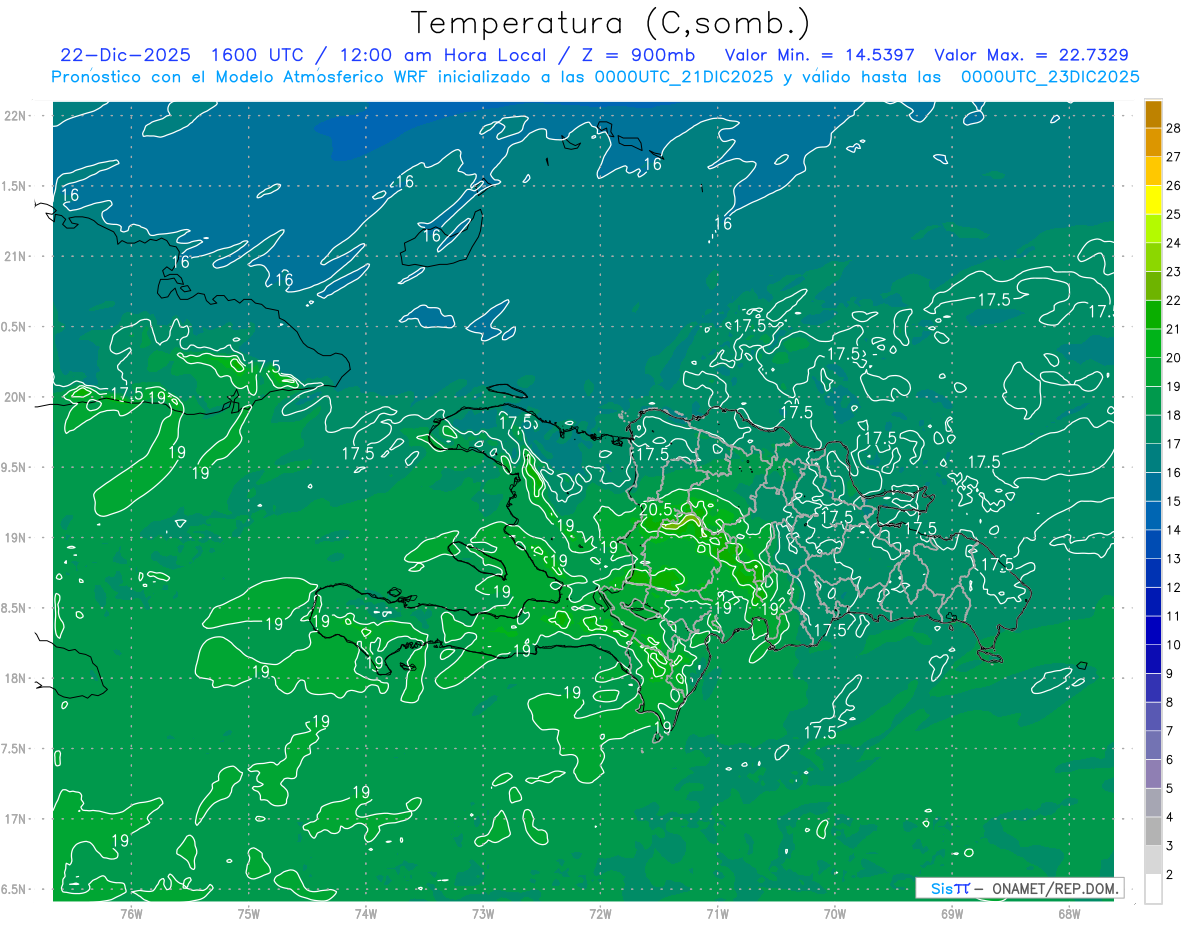Image resolution: width=1200 pixels, height=927 pixels.
Task: Pick the green swatch between 20 and 21
Action: pos(1153,343)
